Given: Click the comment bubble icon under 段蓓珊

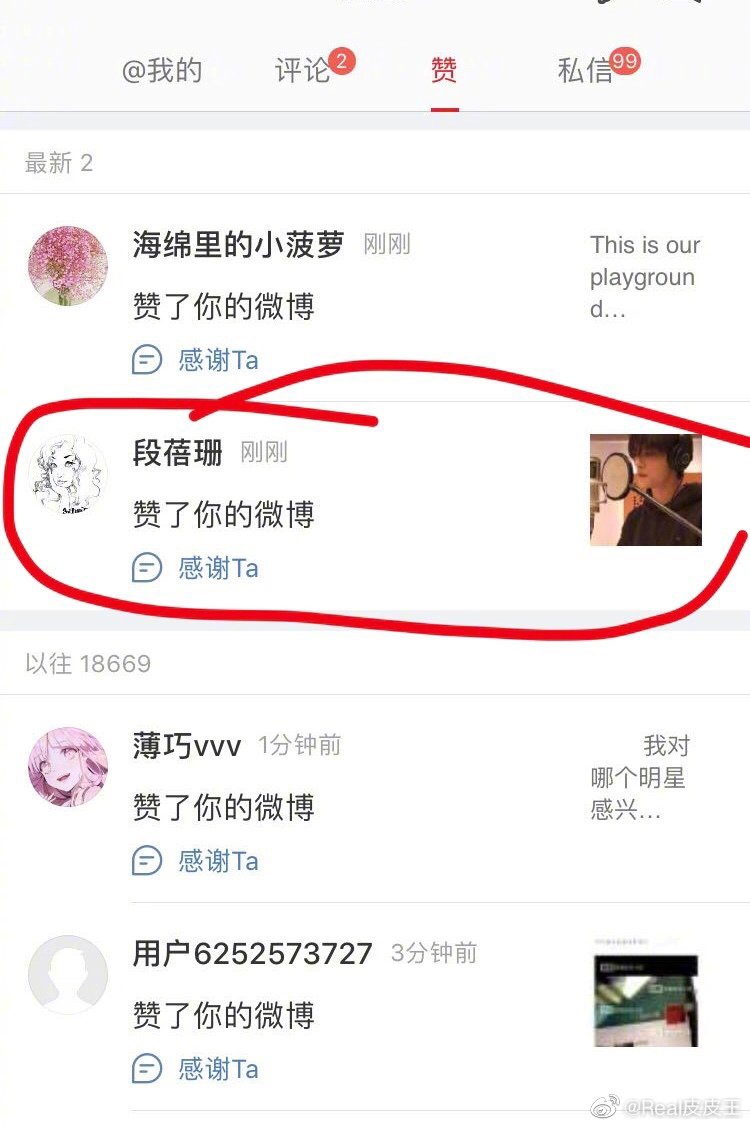Looking at the screenshot, I should (147, 568).
